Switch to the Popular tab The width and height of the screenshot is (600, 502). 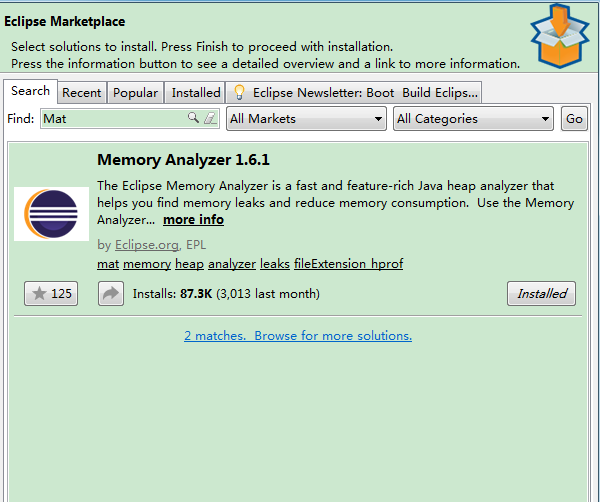click(x=135, y=93)
